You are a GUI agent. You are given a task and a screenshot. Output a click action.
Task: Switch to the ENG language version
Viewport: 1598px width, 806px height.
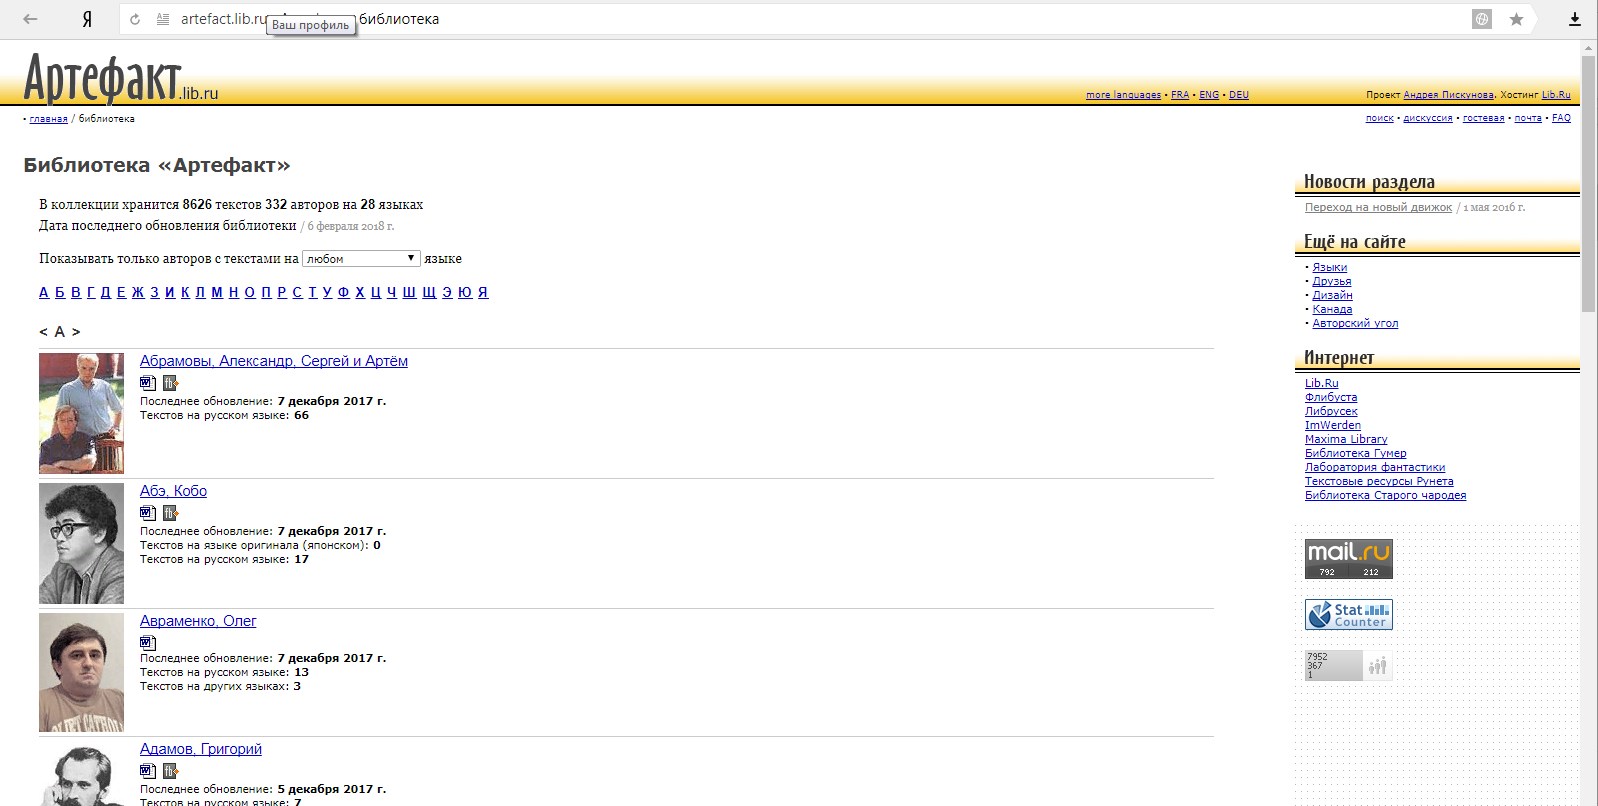(1209, 95)
